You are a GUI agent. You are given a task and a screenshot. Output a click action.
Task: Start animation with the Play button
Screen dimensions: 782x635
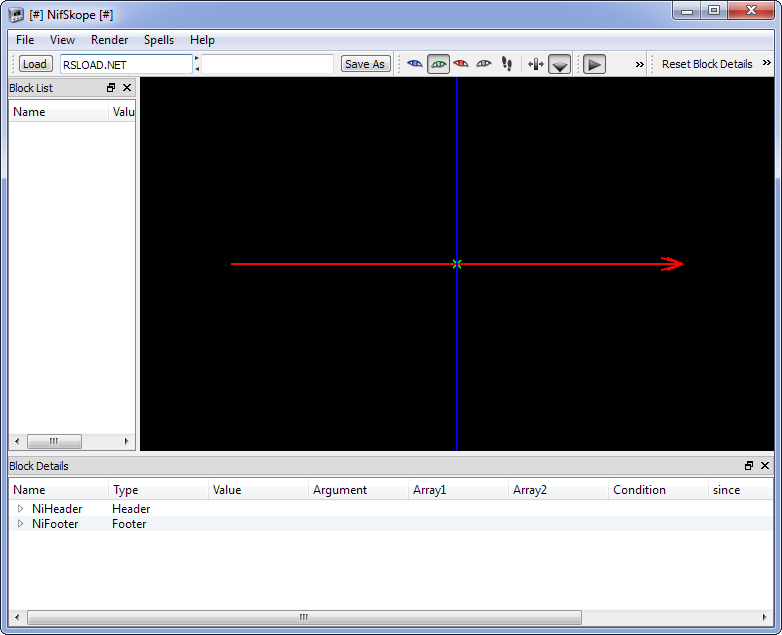pyautogui.click(x=594, y=64)
